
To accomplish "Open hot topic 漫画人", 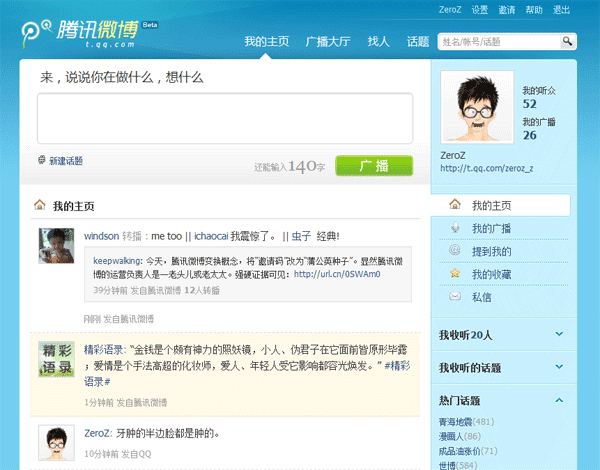I will (x=452, y=436).
